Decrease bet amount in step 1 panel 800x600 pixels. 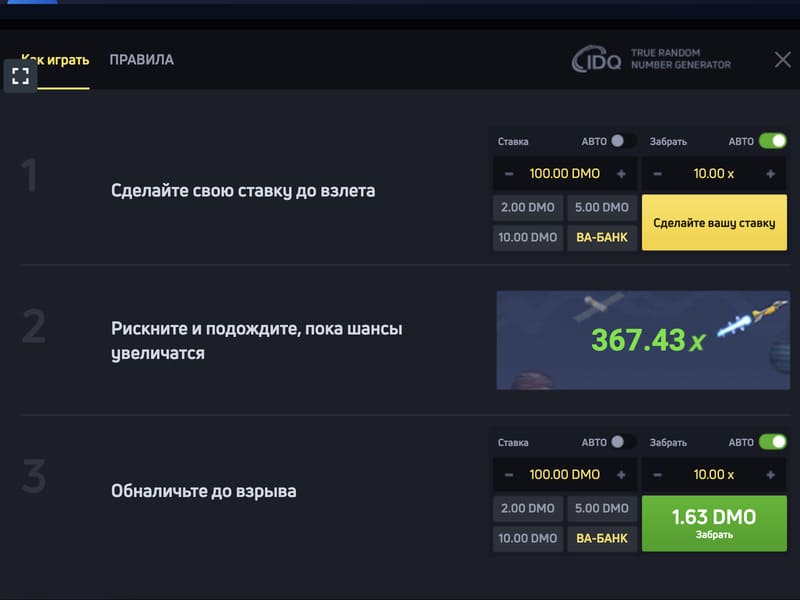coord(509,173)
